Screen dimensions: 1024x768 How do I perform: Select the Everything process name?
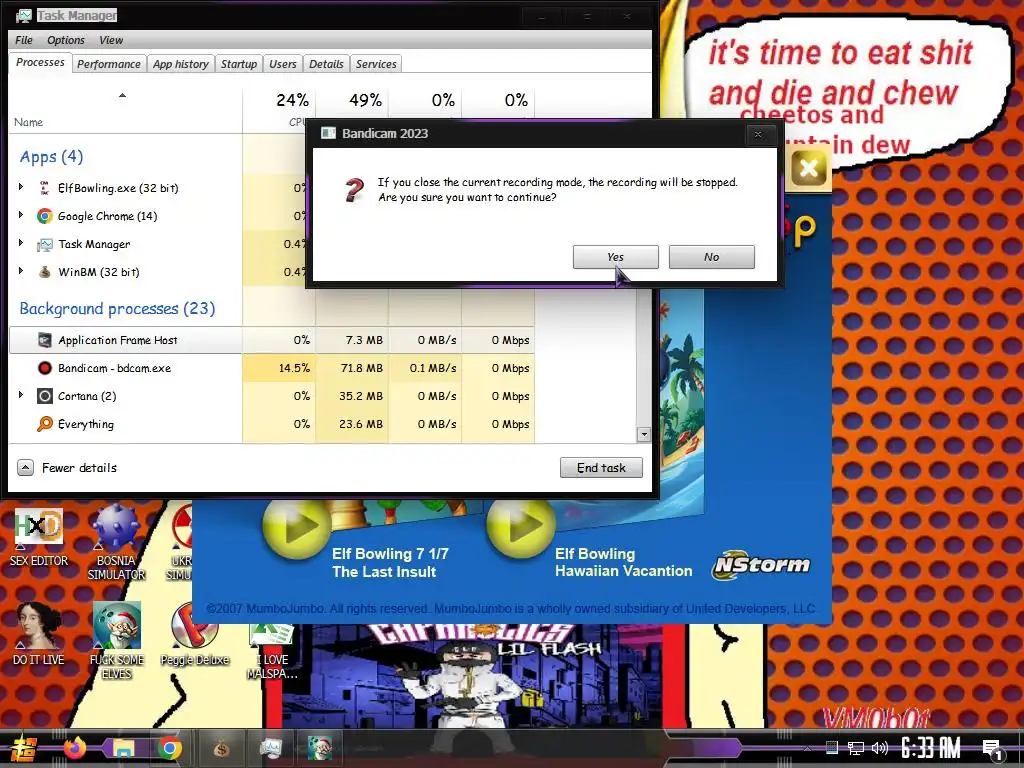click(86, 424)
